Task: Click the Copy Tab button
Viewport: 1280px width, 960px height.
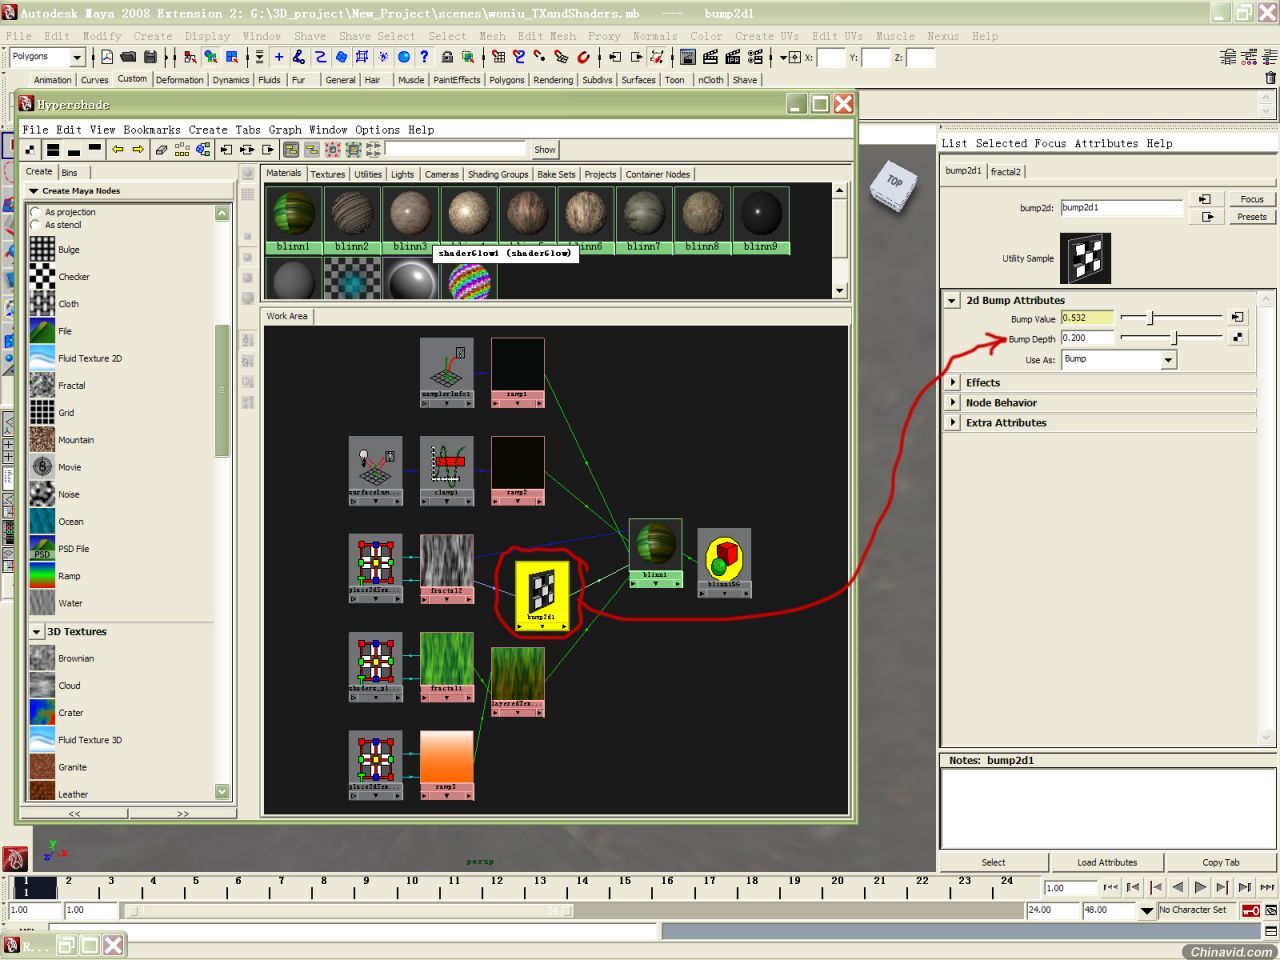Action: (1221, 862)
